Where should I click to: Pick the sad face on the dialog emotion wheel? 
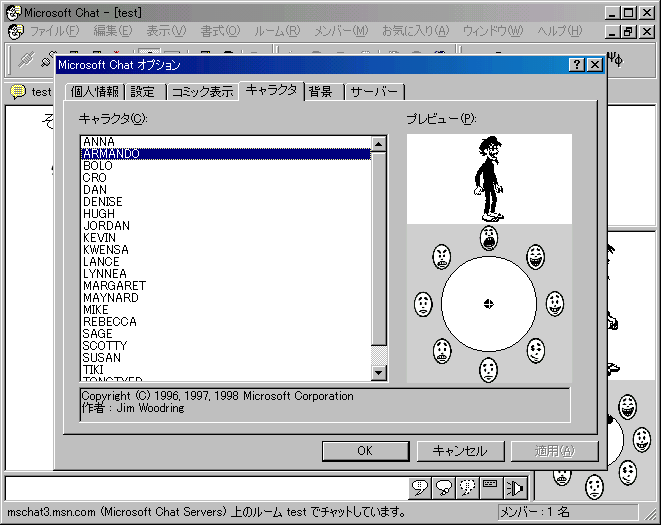(423, 304)
